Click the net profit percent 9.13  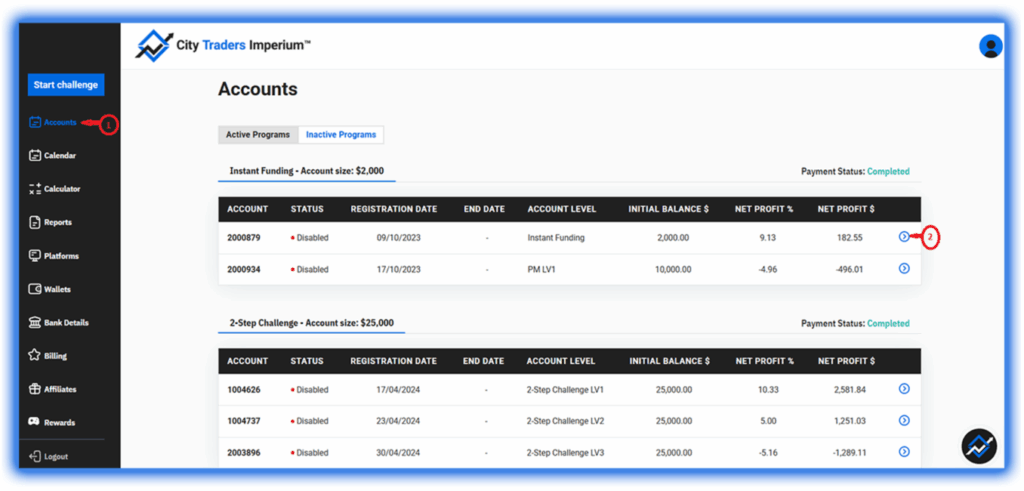point(768,238)
